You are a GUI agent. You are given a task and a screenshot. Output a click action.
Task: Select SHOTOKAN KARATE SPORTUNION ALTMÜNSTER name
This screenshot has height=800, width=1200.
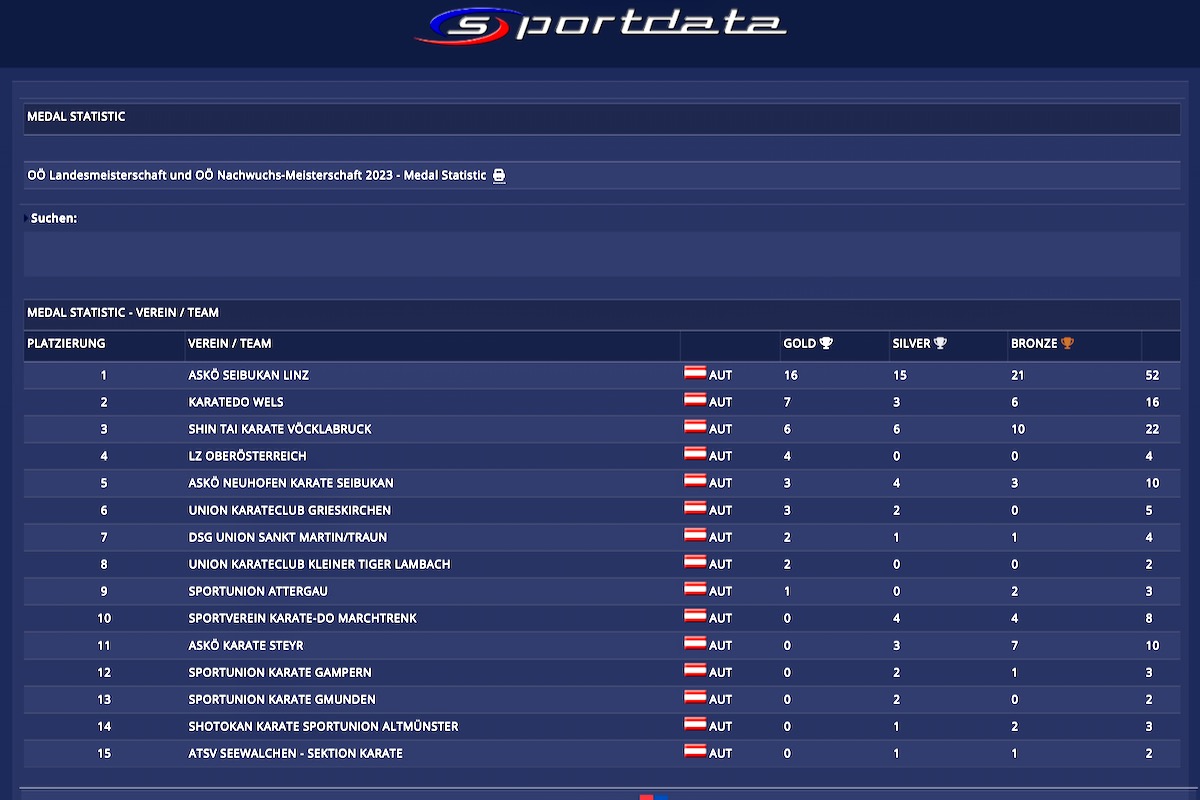coord(323,727)
